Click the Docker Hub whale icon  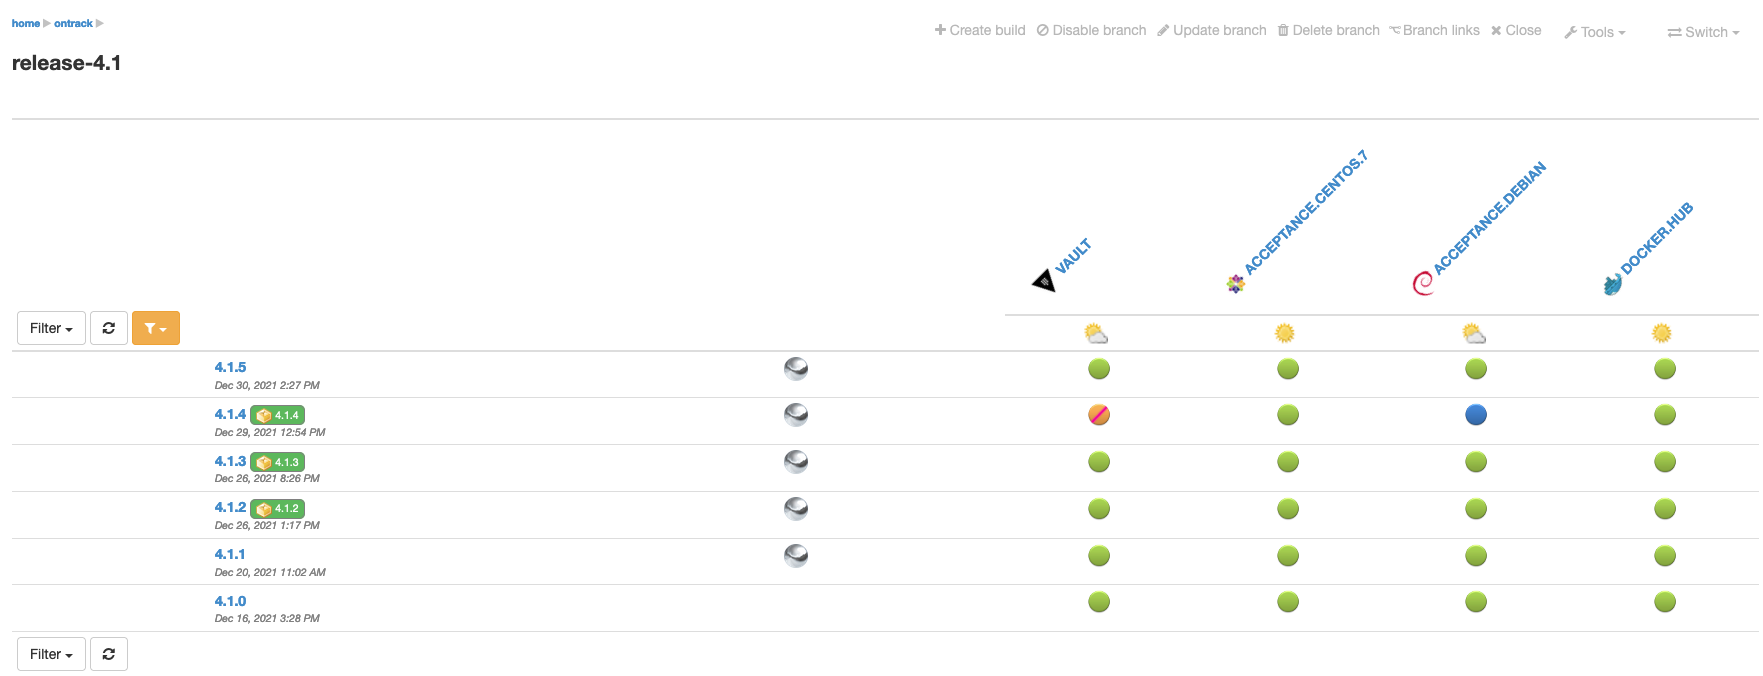[x=1612, y=285]
